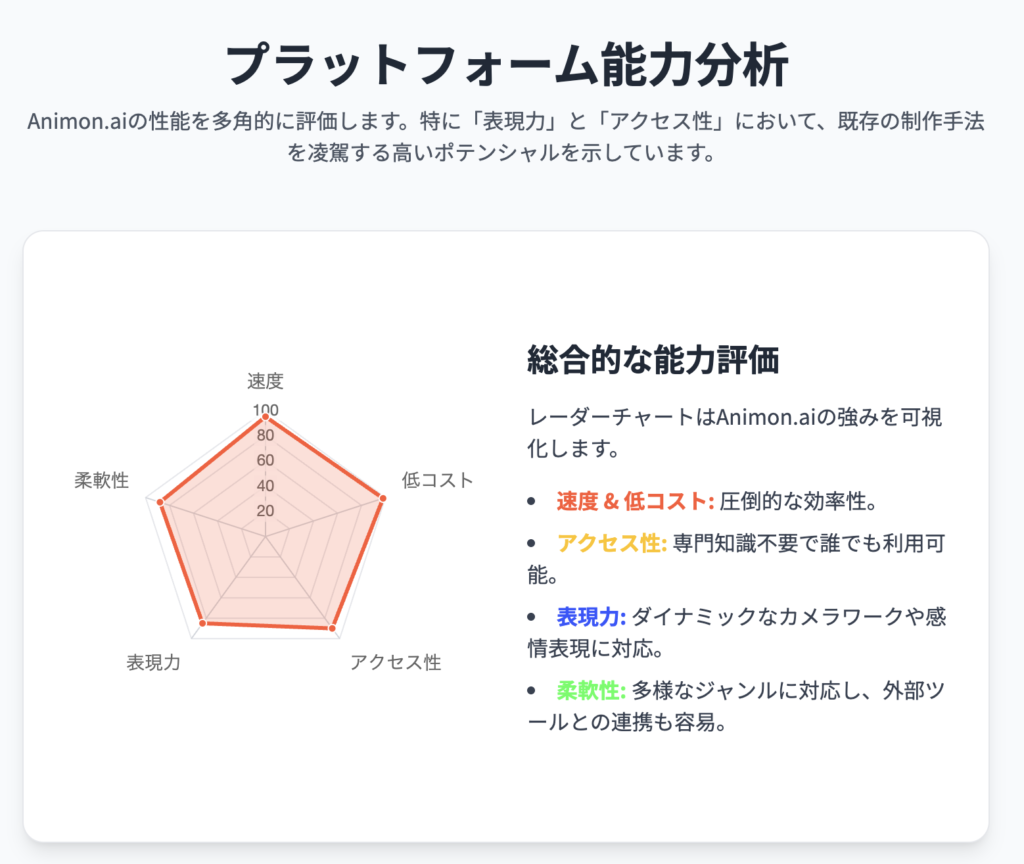The height and width of the screenshot is (864, 1024).
Task: Click the 表現力 axis label below chart
Action: (x=153, y=662)
